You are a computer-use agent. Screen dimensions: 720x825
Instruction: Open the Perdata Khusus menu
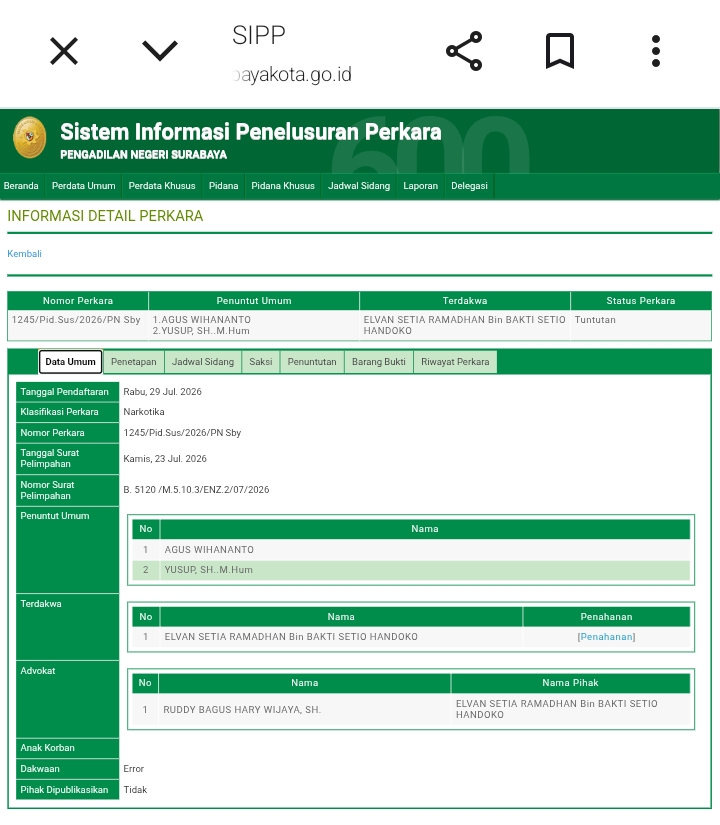click(162, 186)
